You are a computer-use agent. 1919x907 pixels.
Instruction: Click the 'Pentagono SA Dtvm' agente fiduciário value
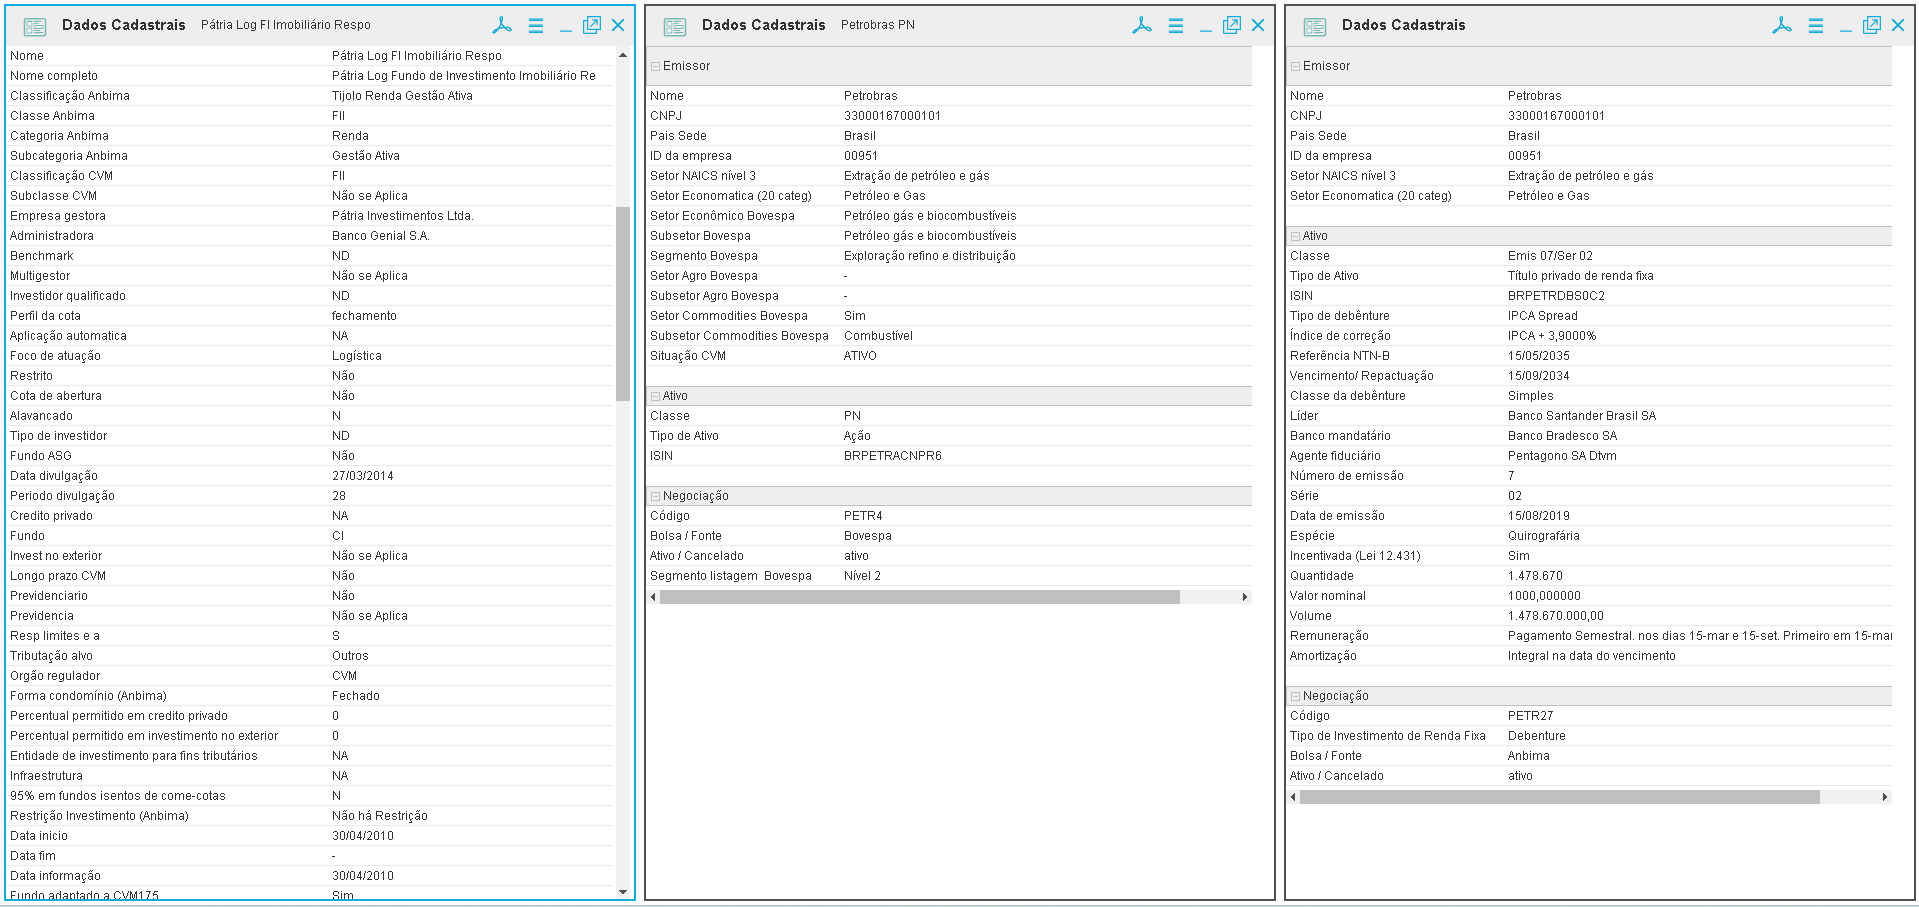(x=1562, y=456)
